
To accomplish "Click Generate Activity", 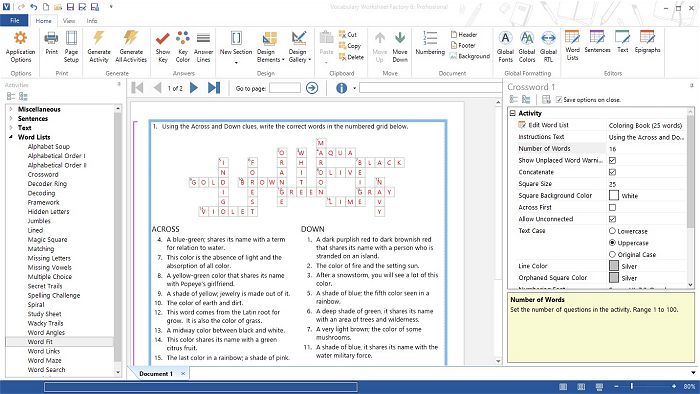I will coord(99,46).
